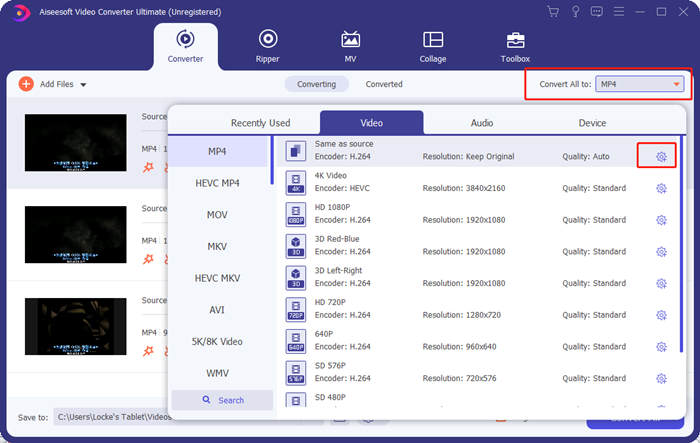Select the "Resolution: 3840x2160" preset text
This screenshot has height=443, width=700.
point(464,188)
